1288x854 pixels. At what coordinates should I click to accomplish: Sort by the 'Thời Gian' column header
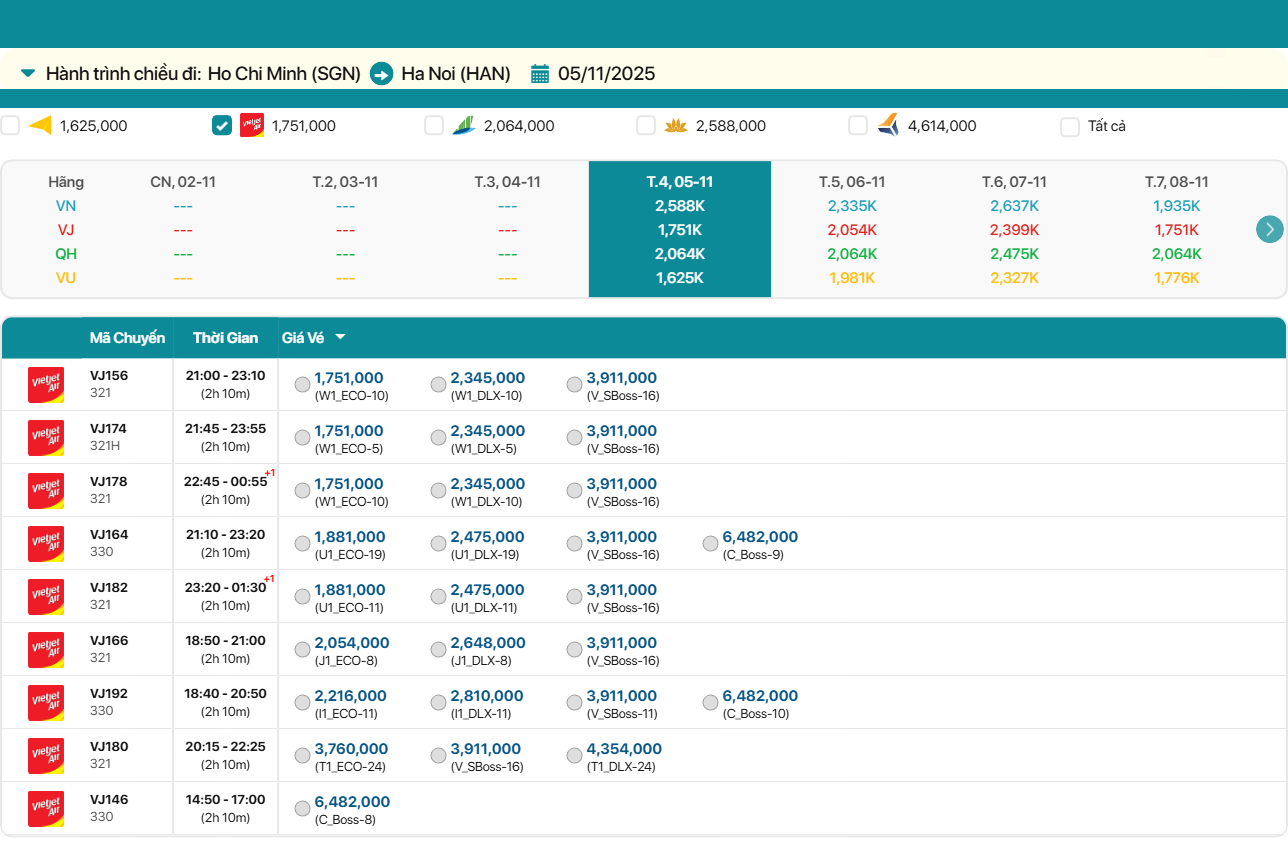225,338
